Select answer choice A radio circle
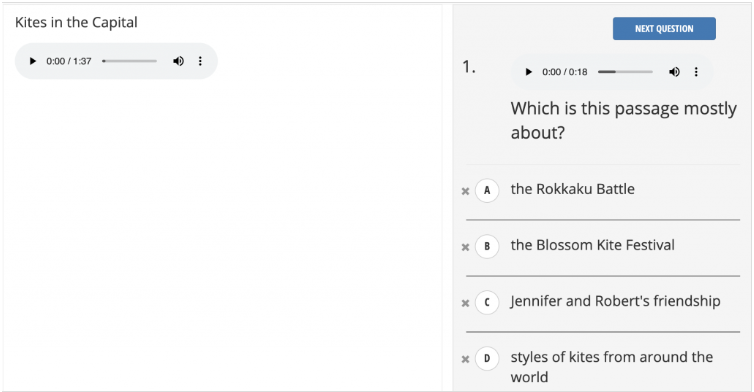 pyautogui.click(x=487, y=190)
